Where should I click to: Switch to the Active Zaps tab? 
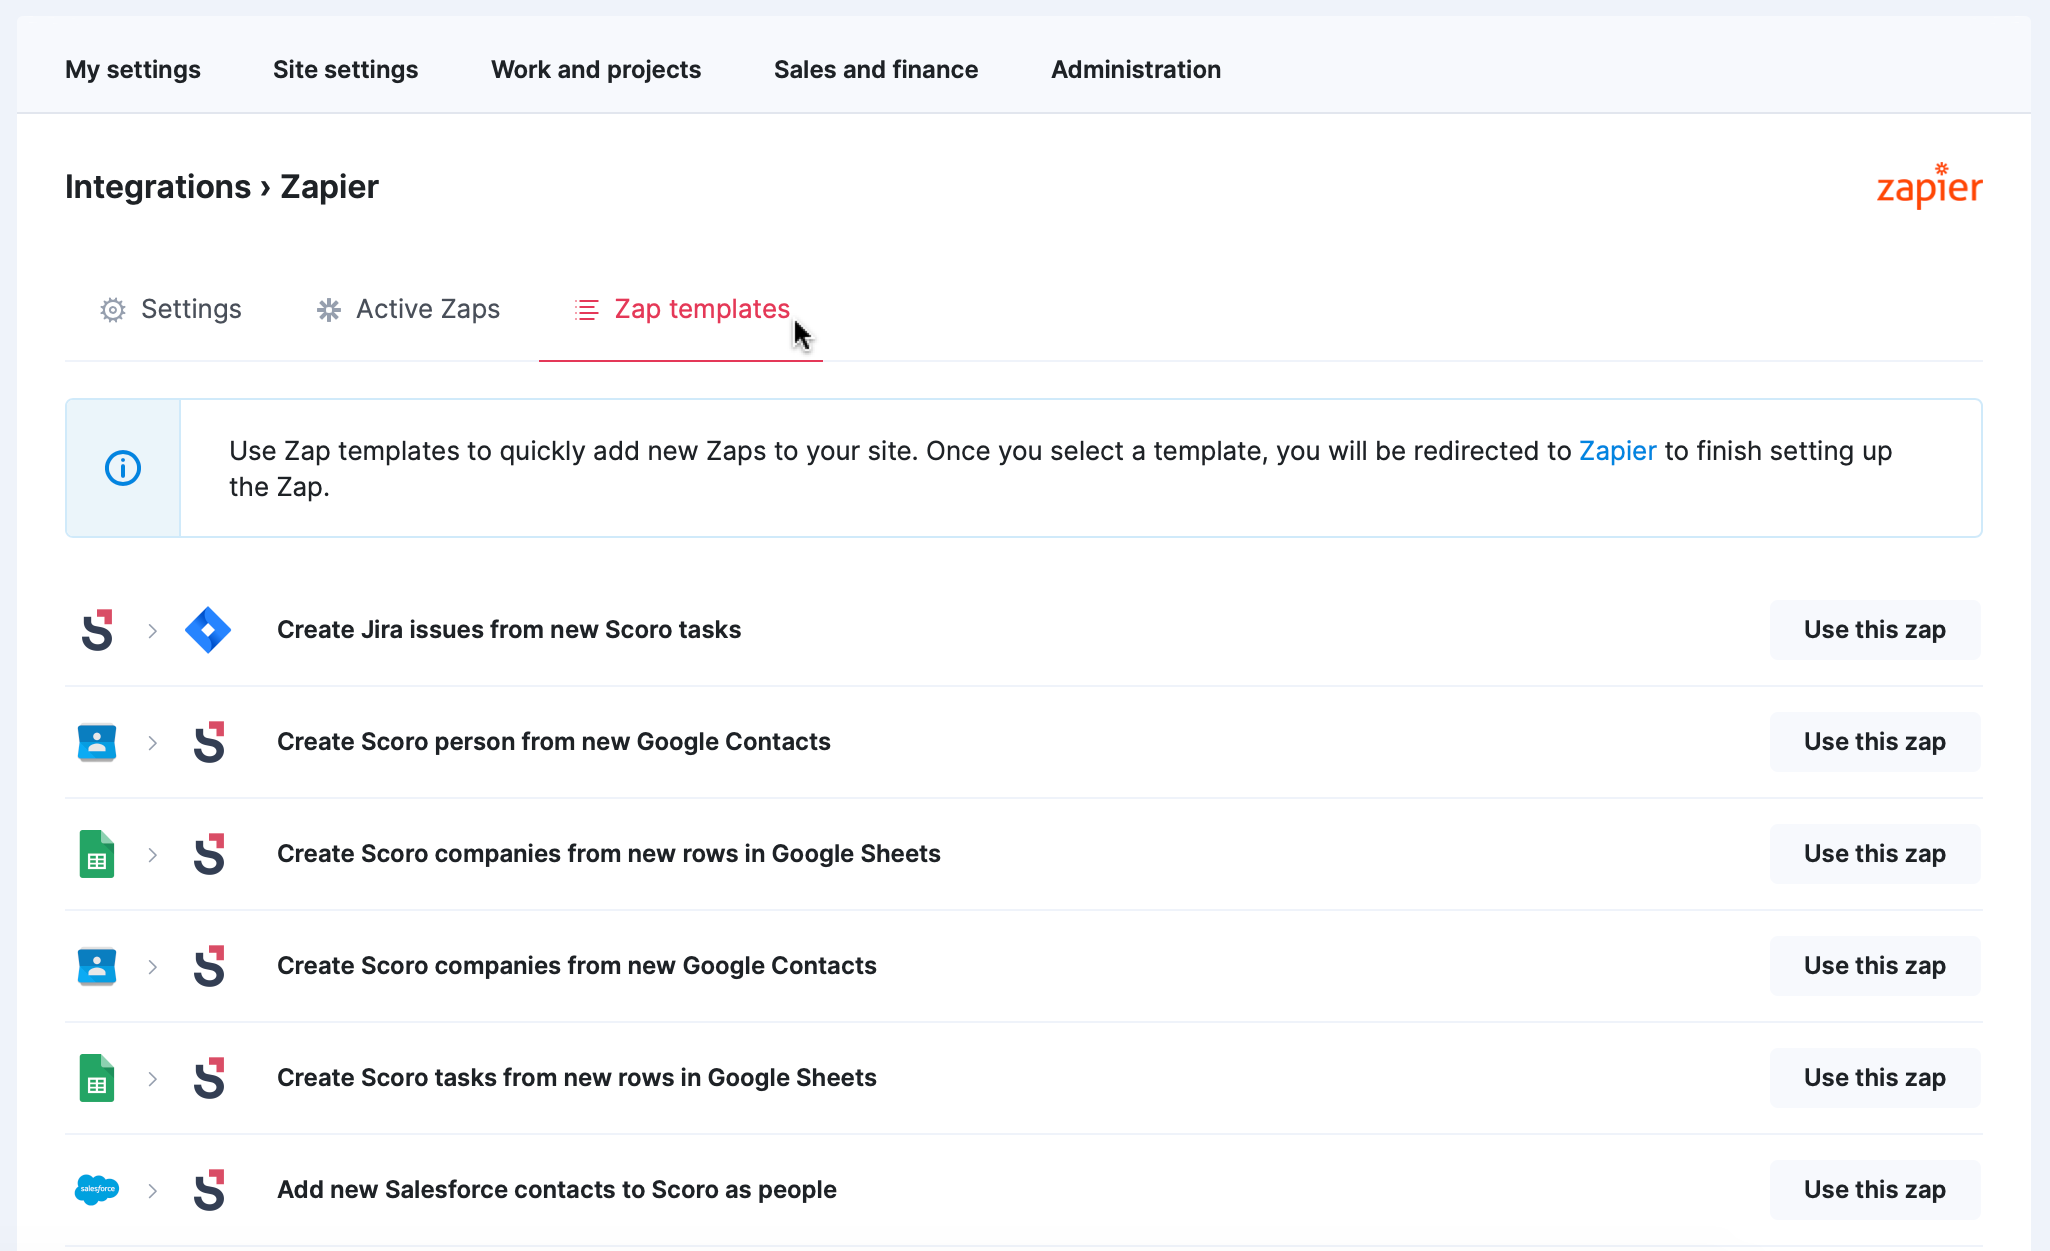pyautogui.click(x=408, y=309)
